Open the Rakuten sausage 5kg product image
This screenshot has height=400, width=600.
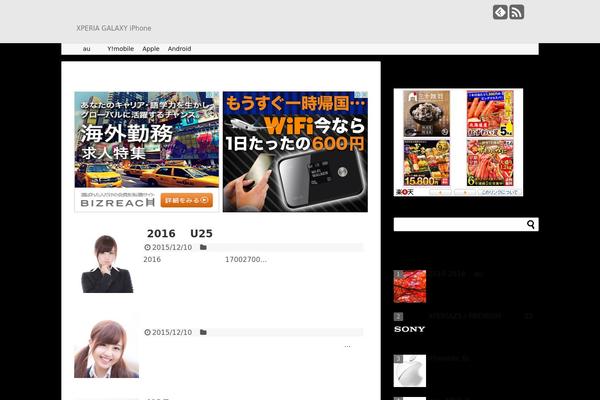click(x=490, y=114)
